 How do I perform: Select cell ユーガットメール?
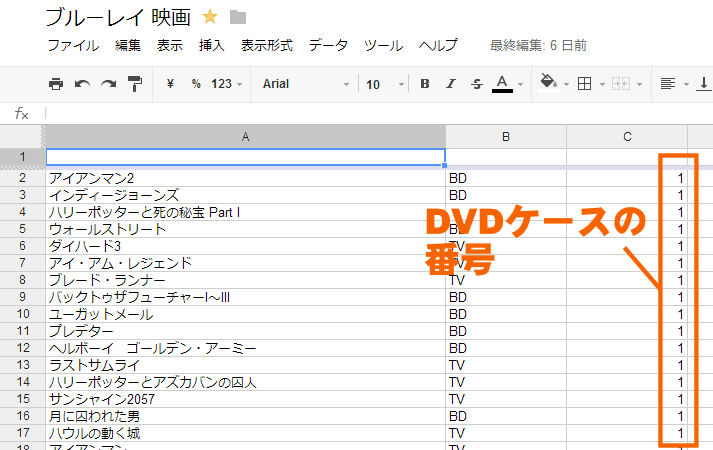coord(246,314)
